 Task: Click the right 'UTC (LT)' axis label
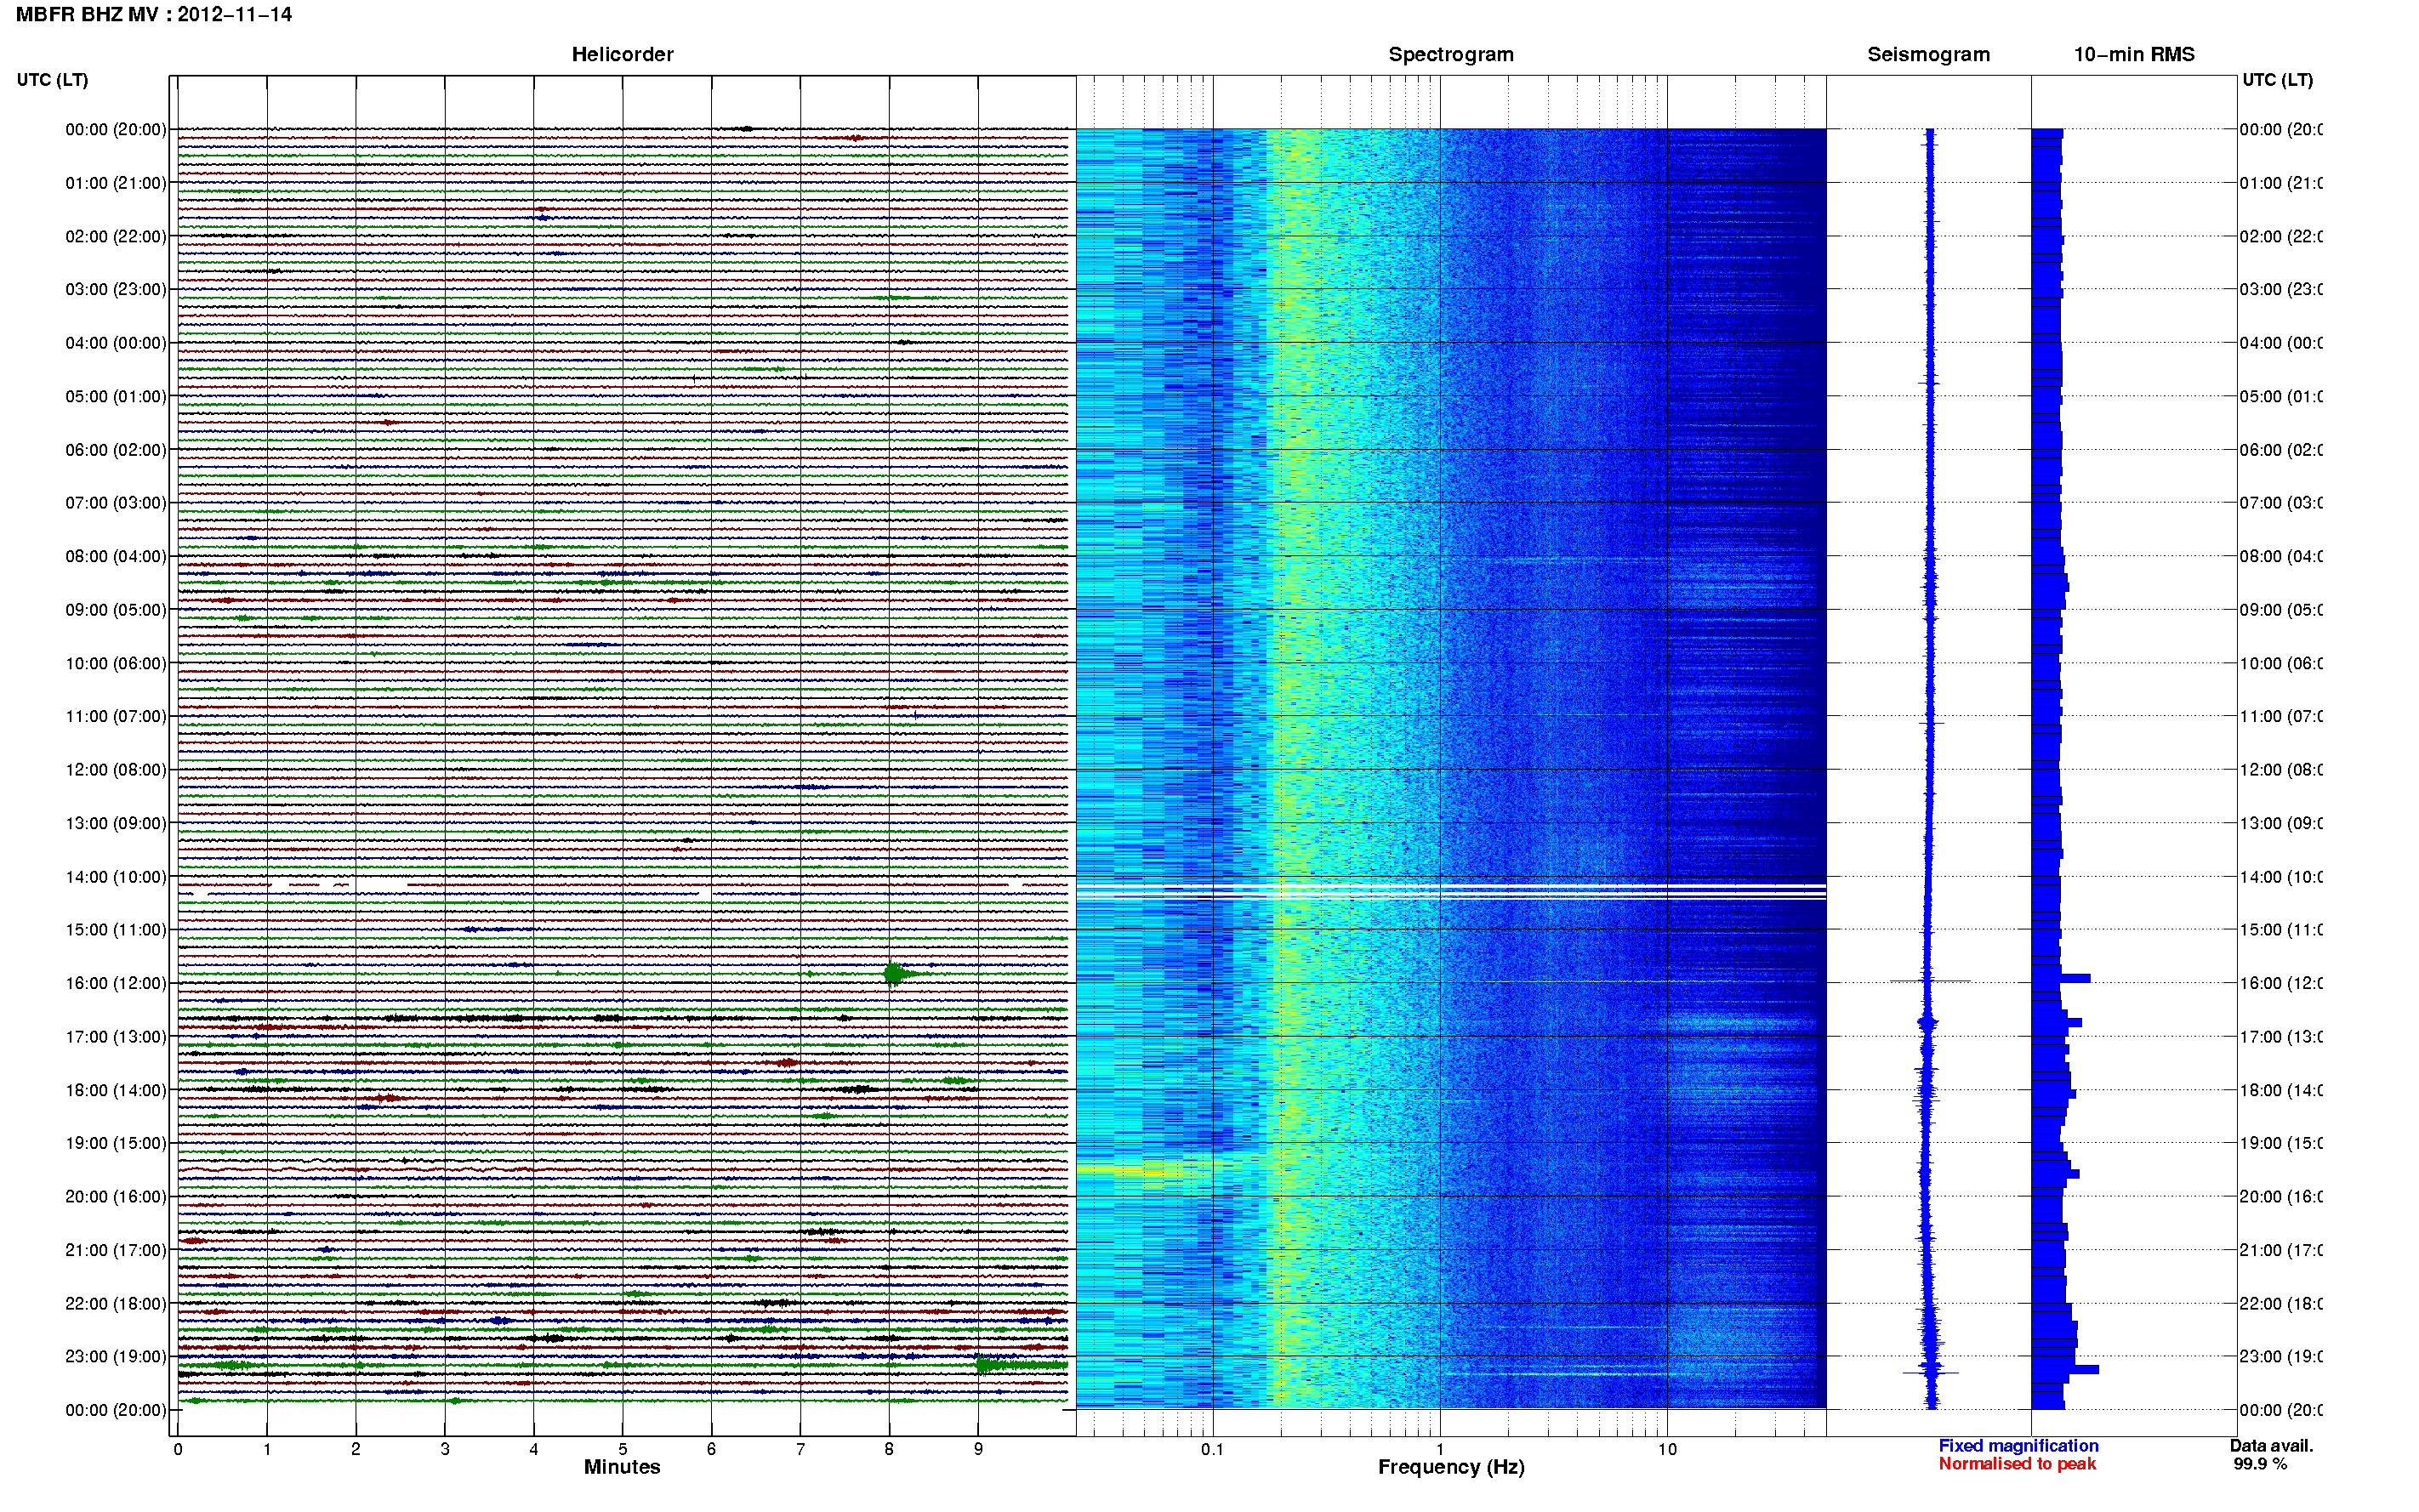(x=2277, y=79)
